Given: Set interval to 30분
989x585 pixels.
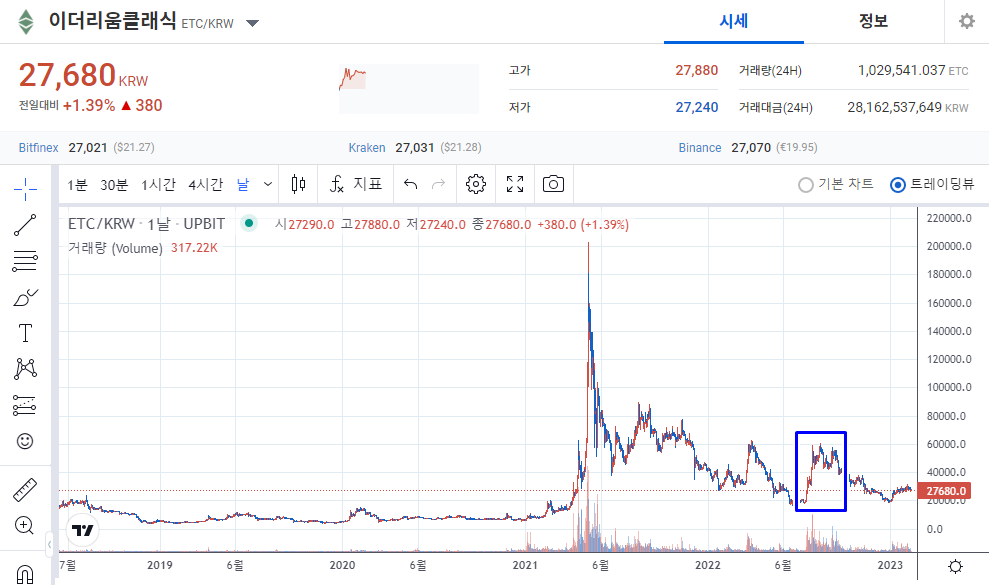Looking at the screenshot, I should pyautogui.click(x=114, y=185).
